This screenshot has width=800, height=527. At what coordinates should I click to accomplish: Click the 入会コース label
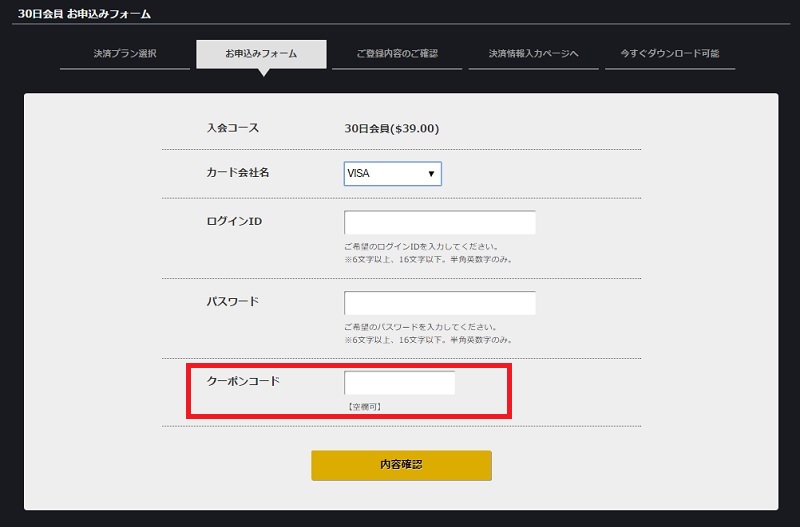point(233,128)
